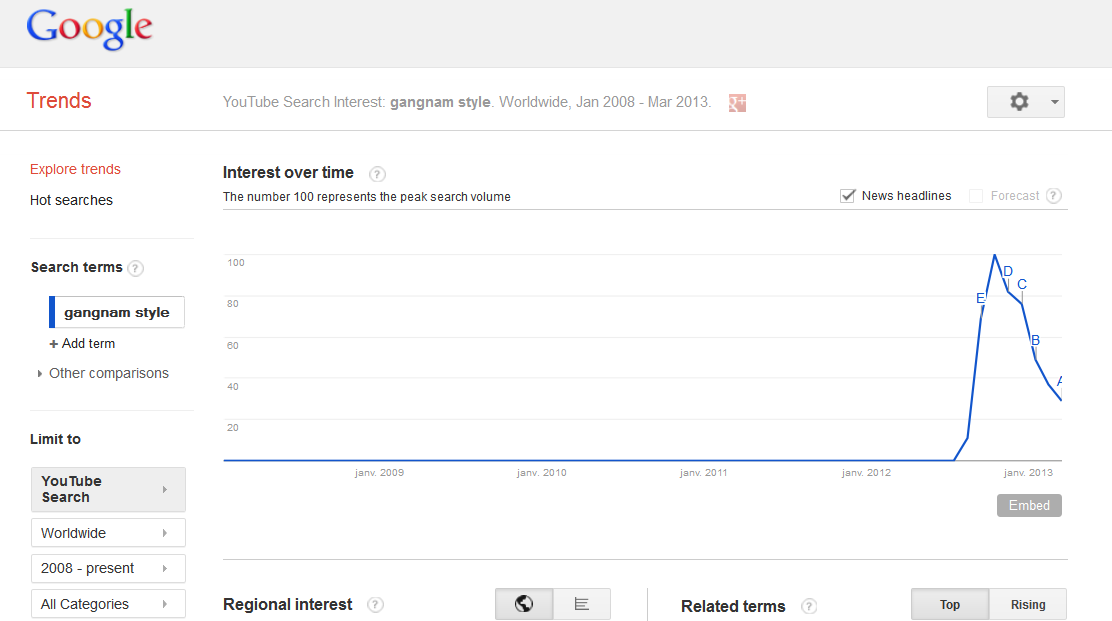Open the All Categories dropdown
1112x621 pixels.
(109, 604)
